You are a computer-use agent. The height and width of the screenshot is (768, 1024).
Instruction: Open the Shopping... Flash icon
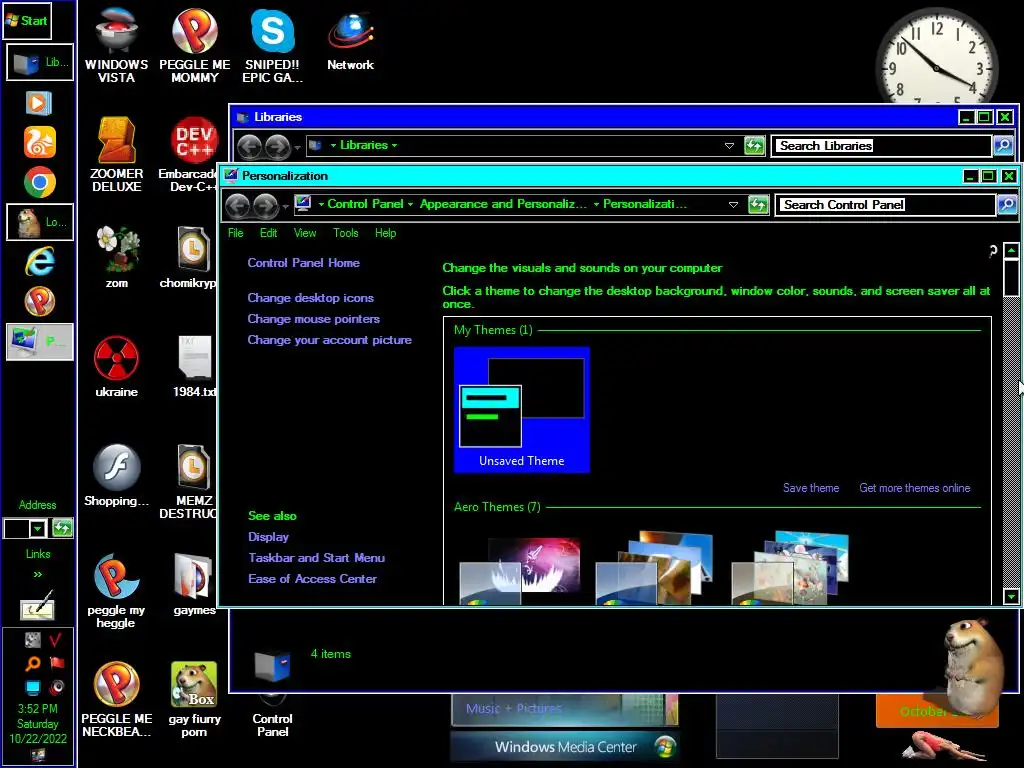click(116, 475)
